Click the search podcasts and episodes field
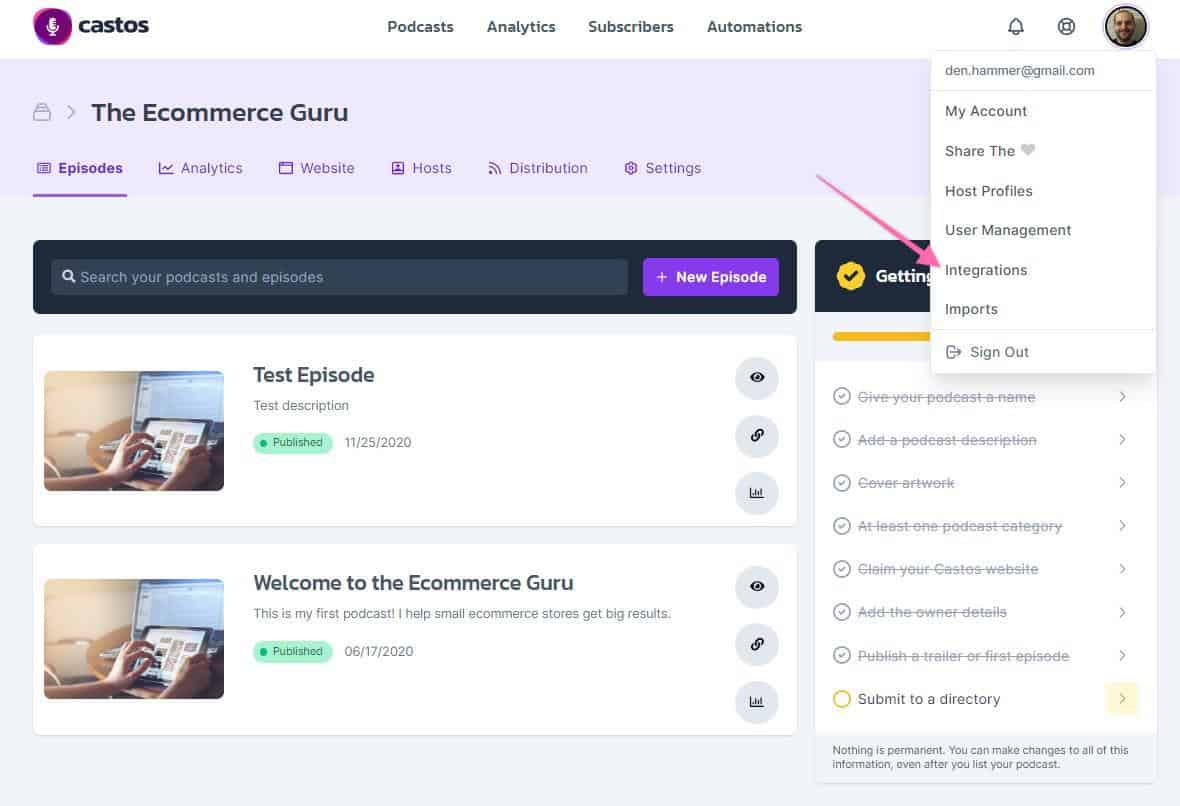The image size is (1180, 806). [x=339, y=277]
